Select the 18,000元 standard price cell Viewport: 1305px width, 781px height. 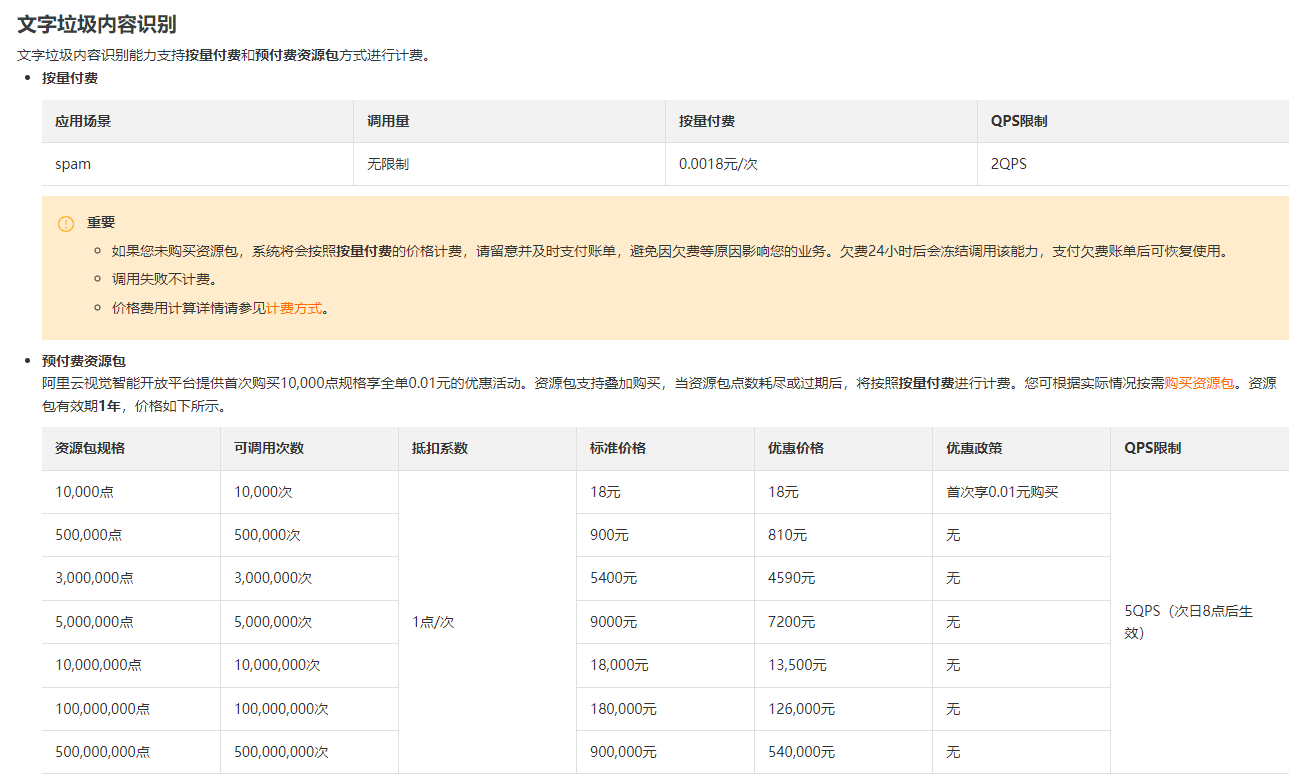666,665
